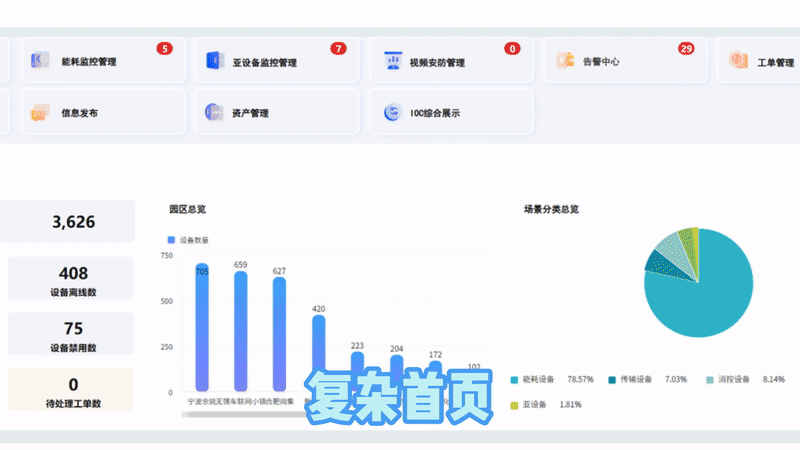Open the 工单管理 module icon
Image resolution: width=800 pixels, height=450 pixels.
[x=738, y=60]
